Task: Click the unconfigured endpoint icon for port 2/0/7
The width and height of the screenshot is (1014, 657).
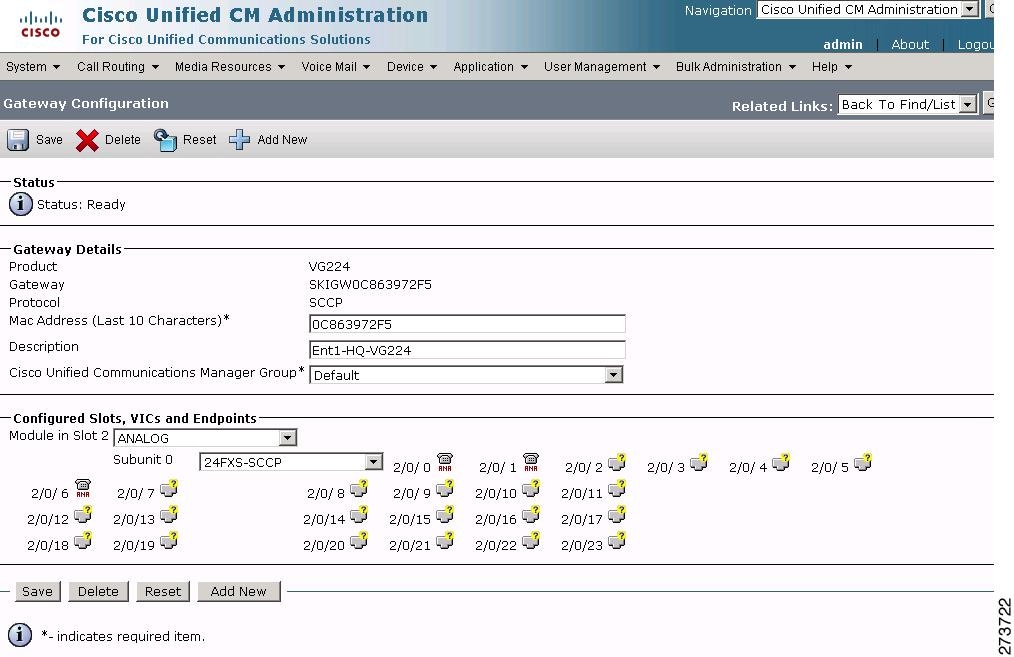Action: pos(169,488)
